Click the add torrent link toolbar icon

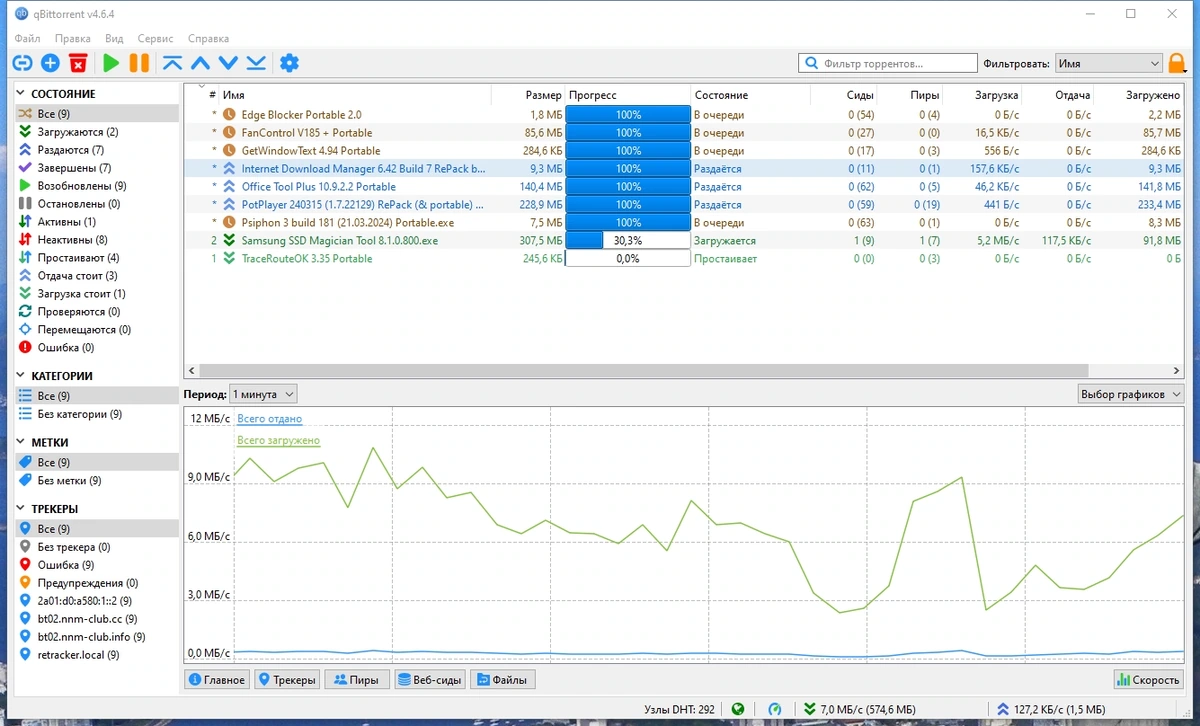pos(22,63)
